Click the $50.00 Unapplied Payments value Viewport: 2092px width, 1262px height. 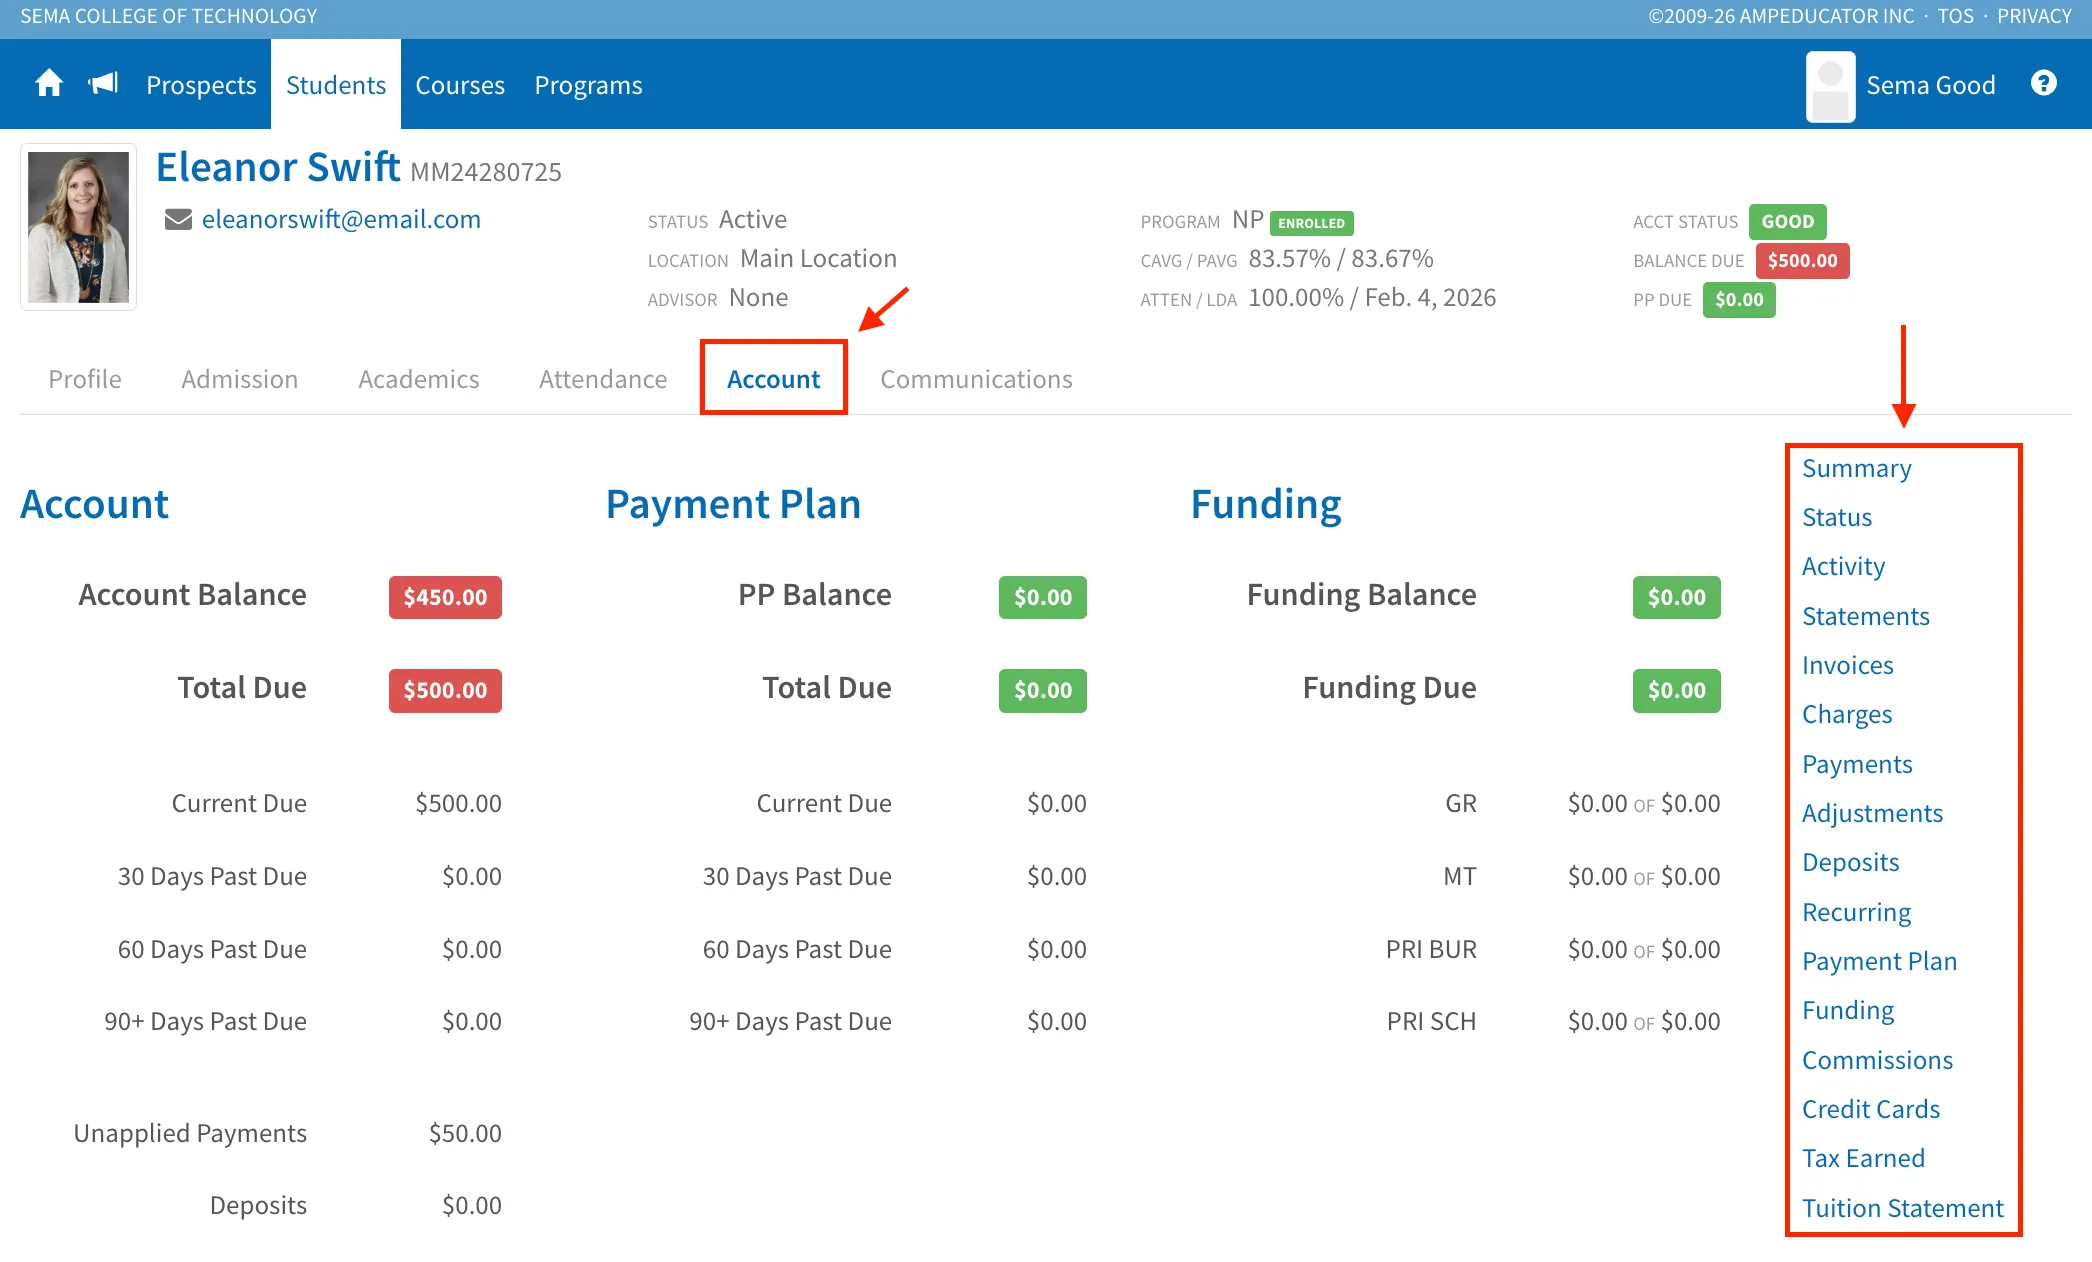tap(465, 1133)
